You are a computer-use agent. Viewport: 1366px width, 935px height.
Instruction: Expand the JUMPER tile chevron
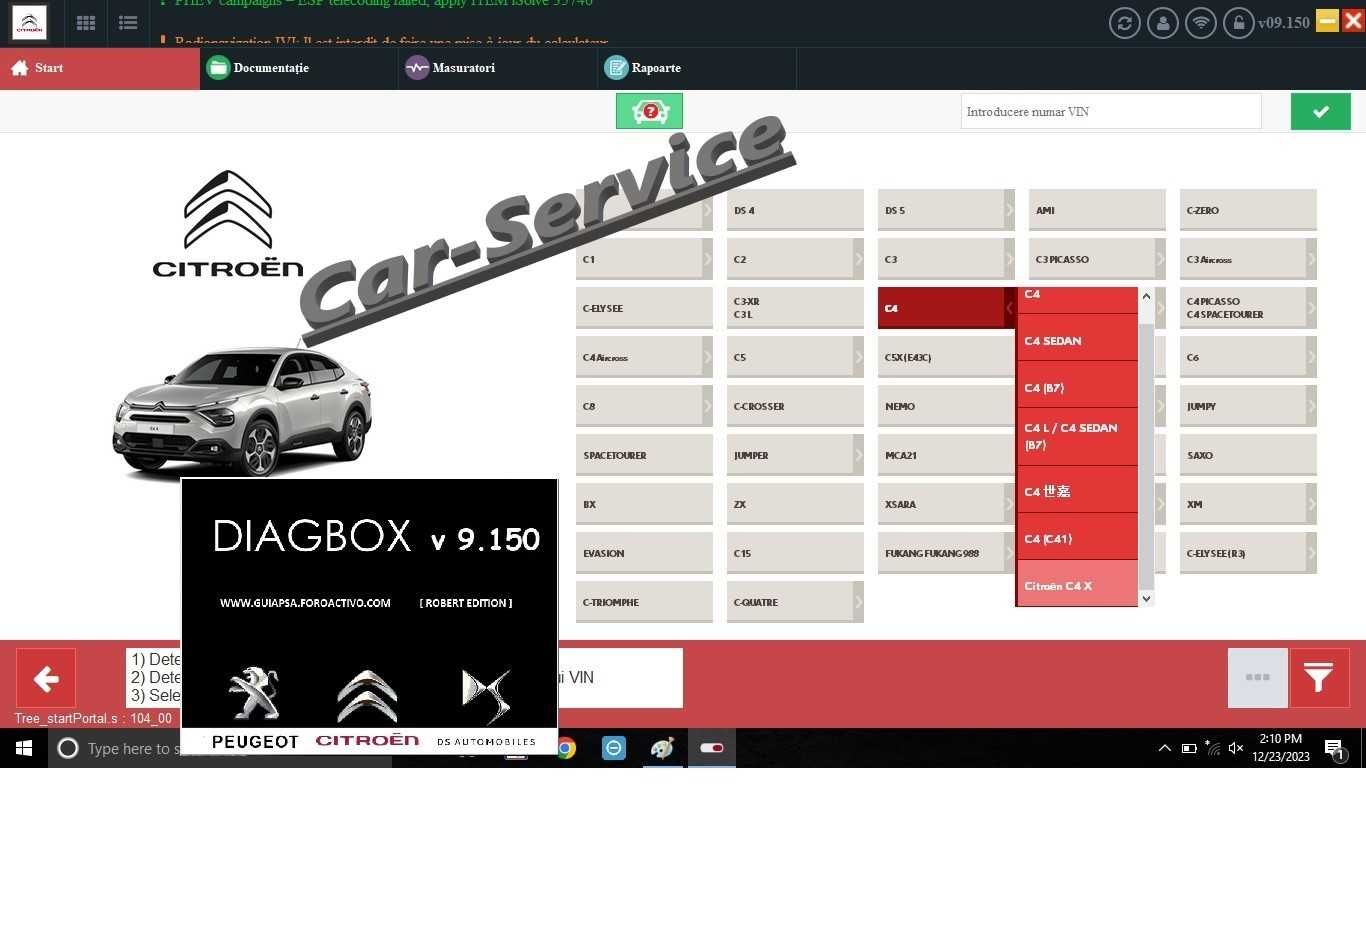point(858,455)
